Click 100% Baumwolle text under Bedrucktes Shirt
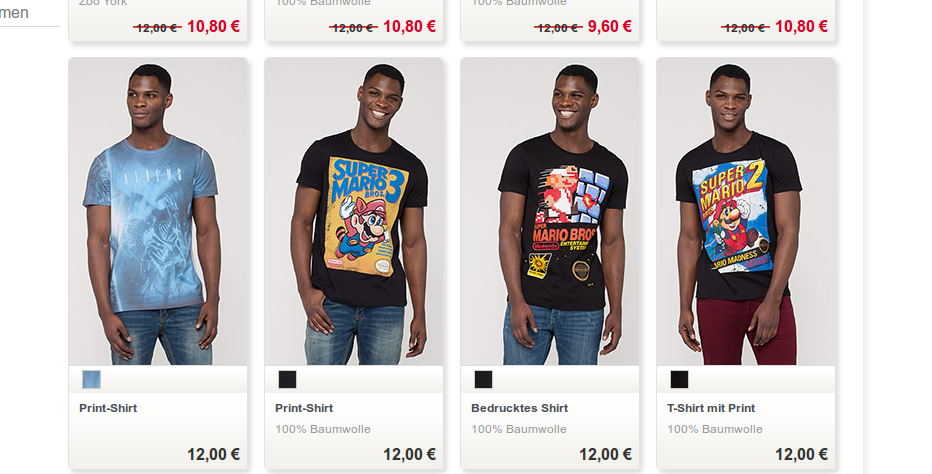The height and width of the screenshot is (474, 932). [519, 429]
